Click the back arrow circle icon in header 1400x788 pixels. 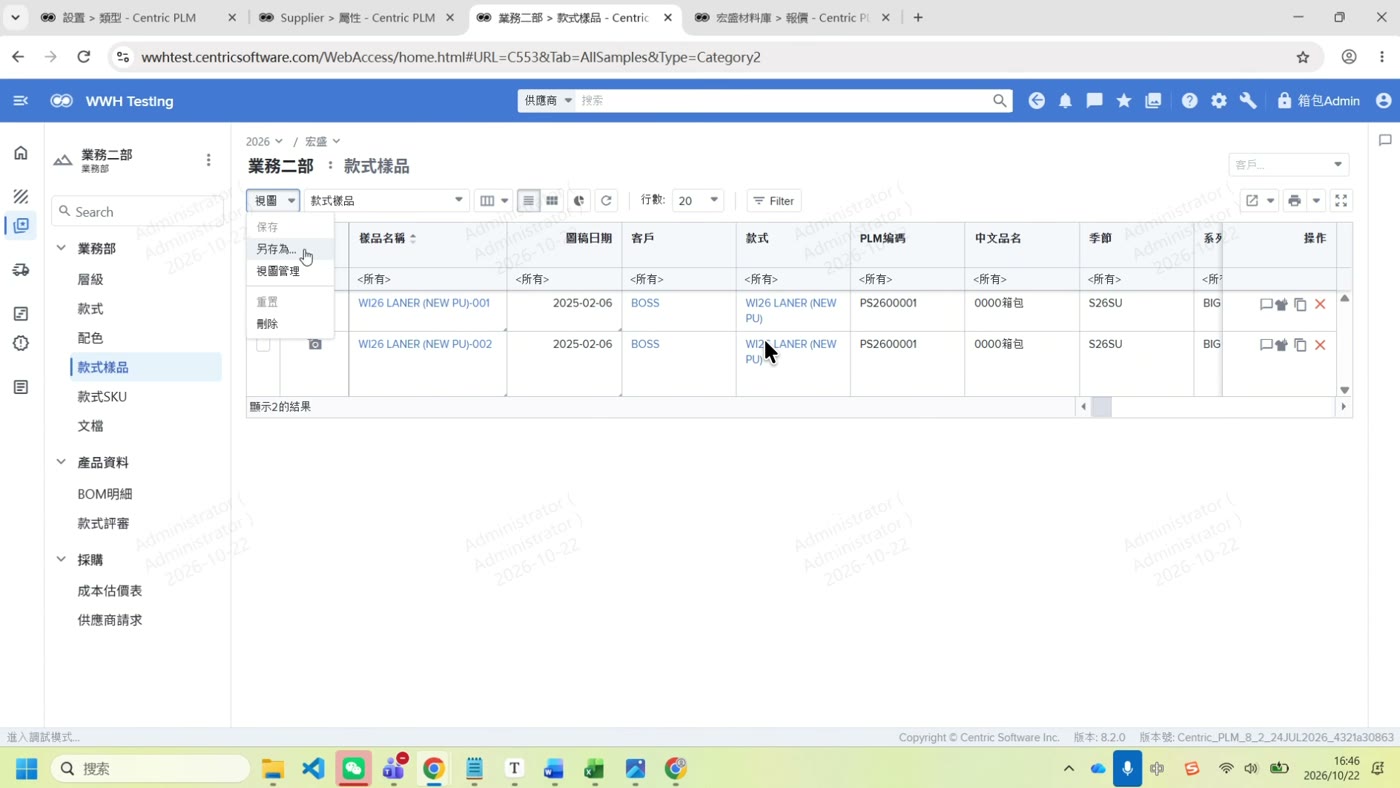tap(1036, 101)
